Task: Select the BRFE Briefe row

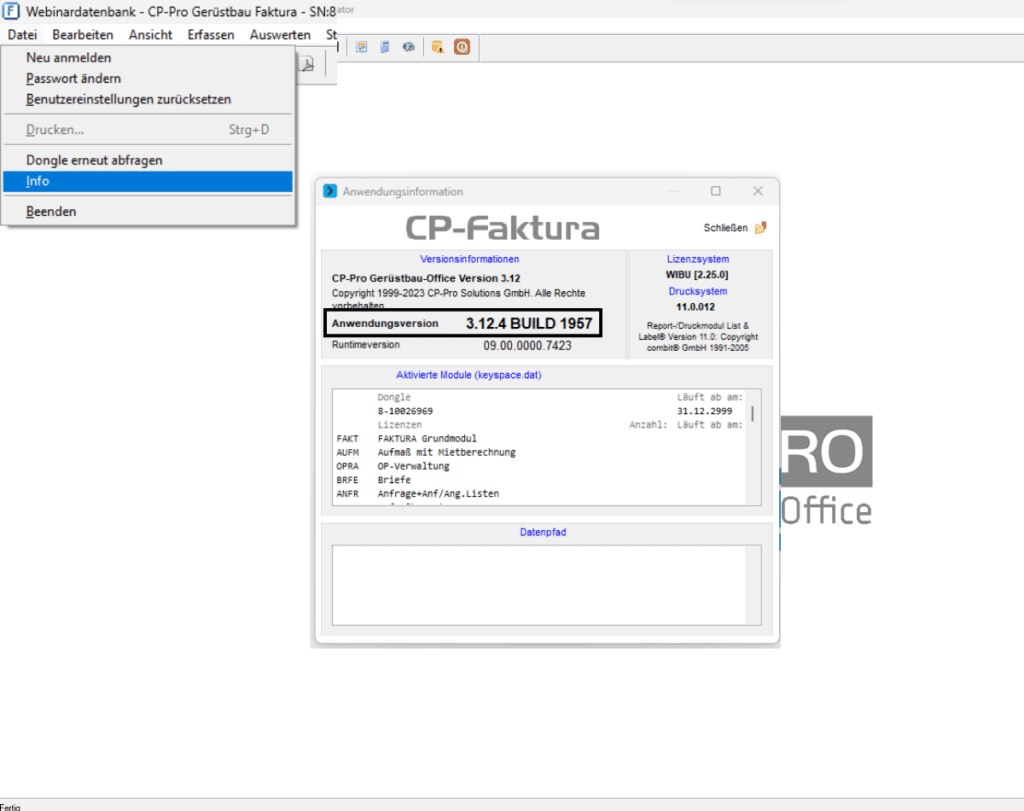Action: pos(538,480)
